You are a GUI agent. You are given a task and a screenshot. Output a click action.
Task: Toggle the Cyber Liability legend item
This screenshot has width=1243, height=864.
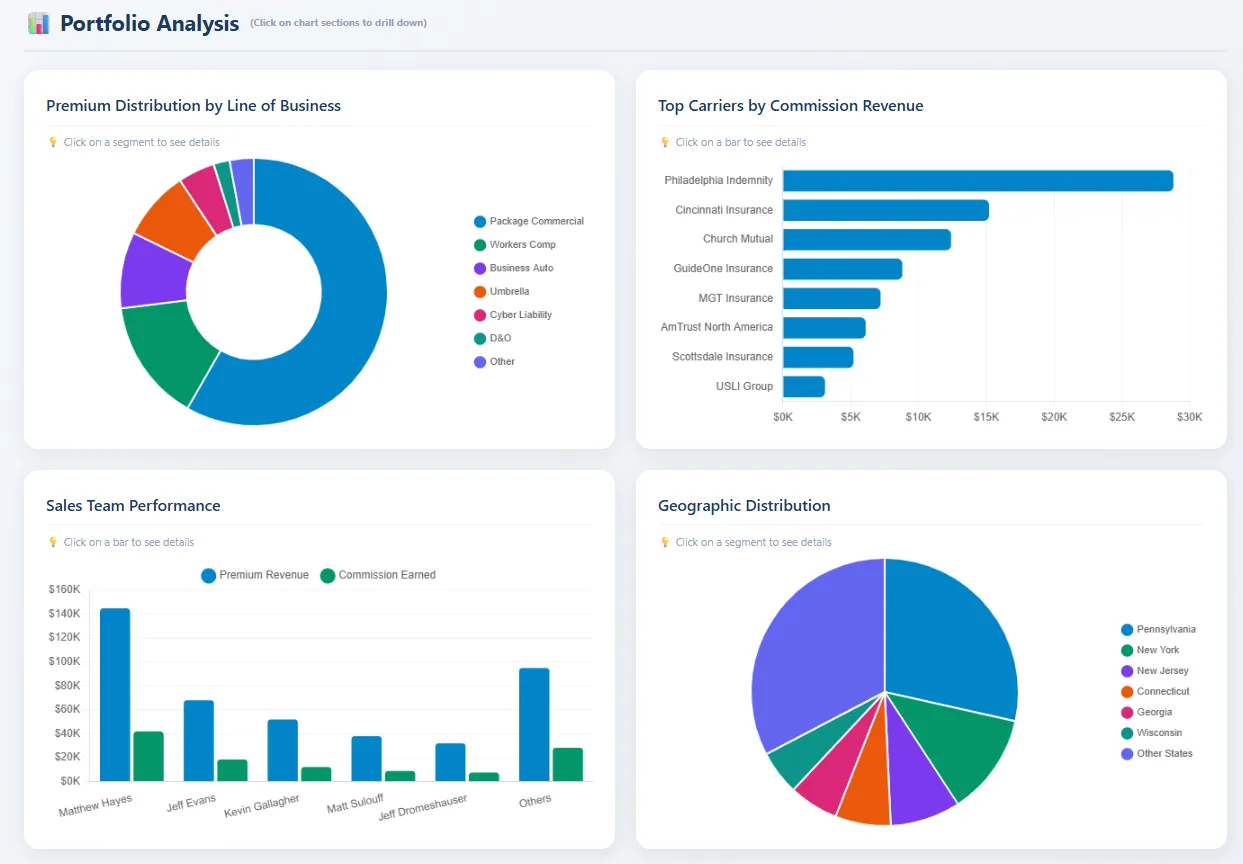click(520, 315)
